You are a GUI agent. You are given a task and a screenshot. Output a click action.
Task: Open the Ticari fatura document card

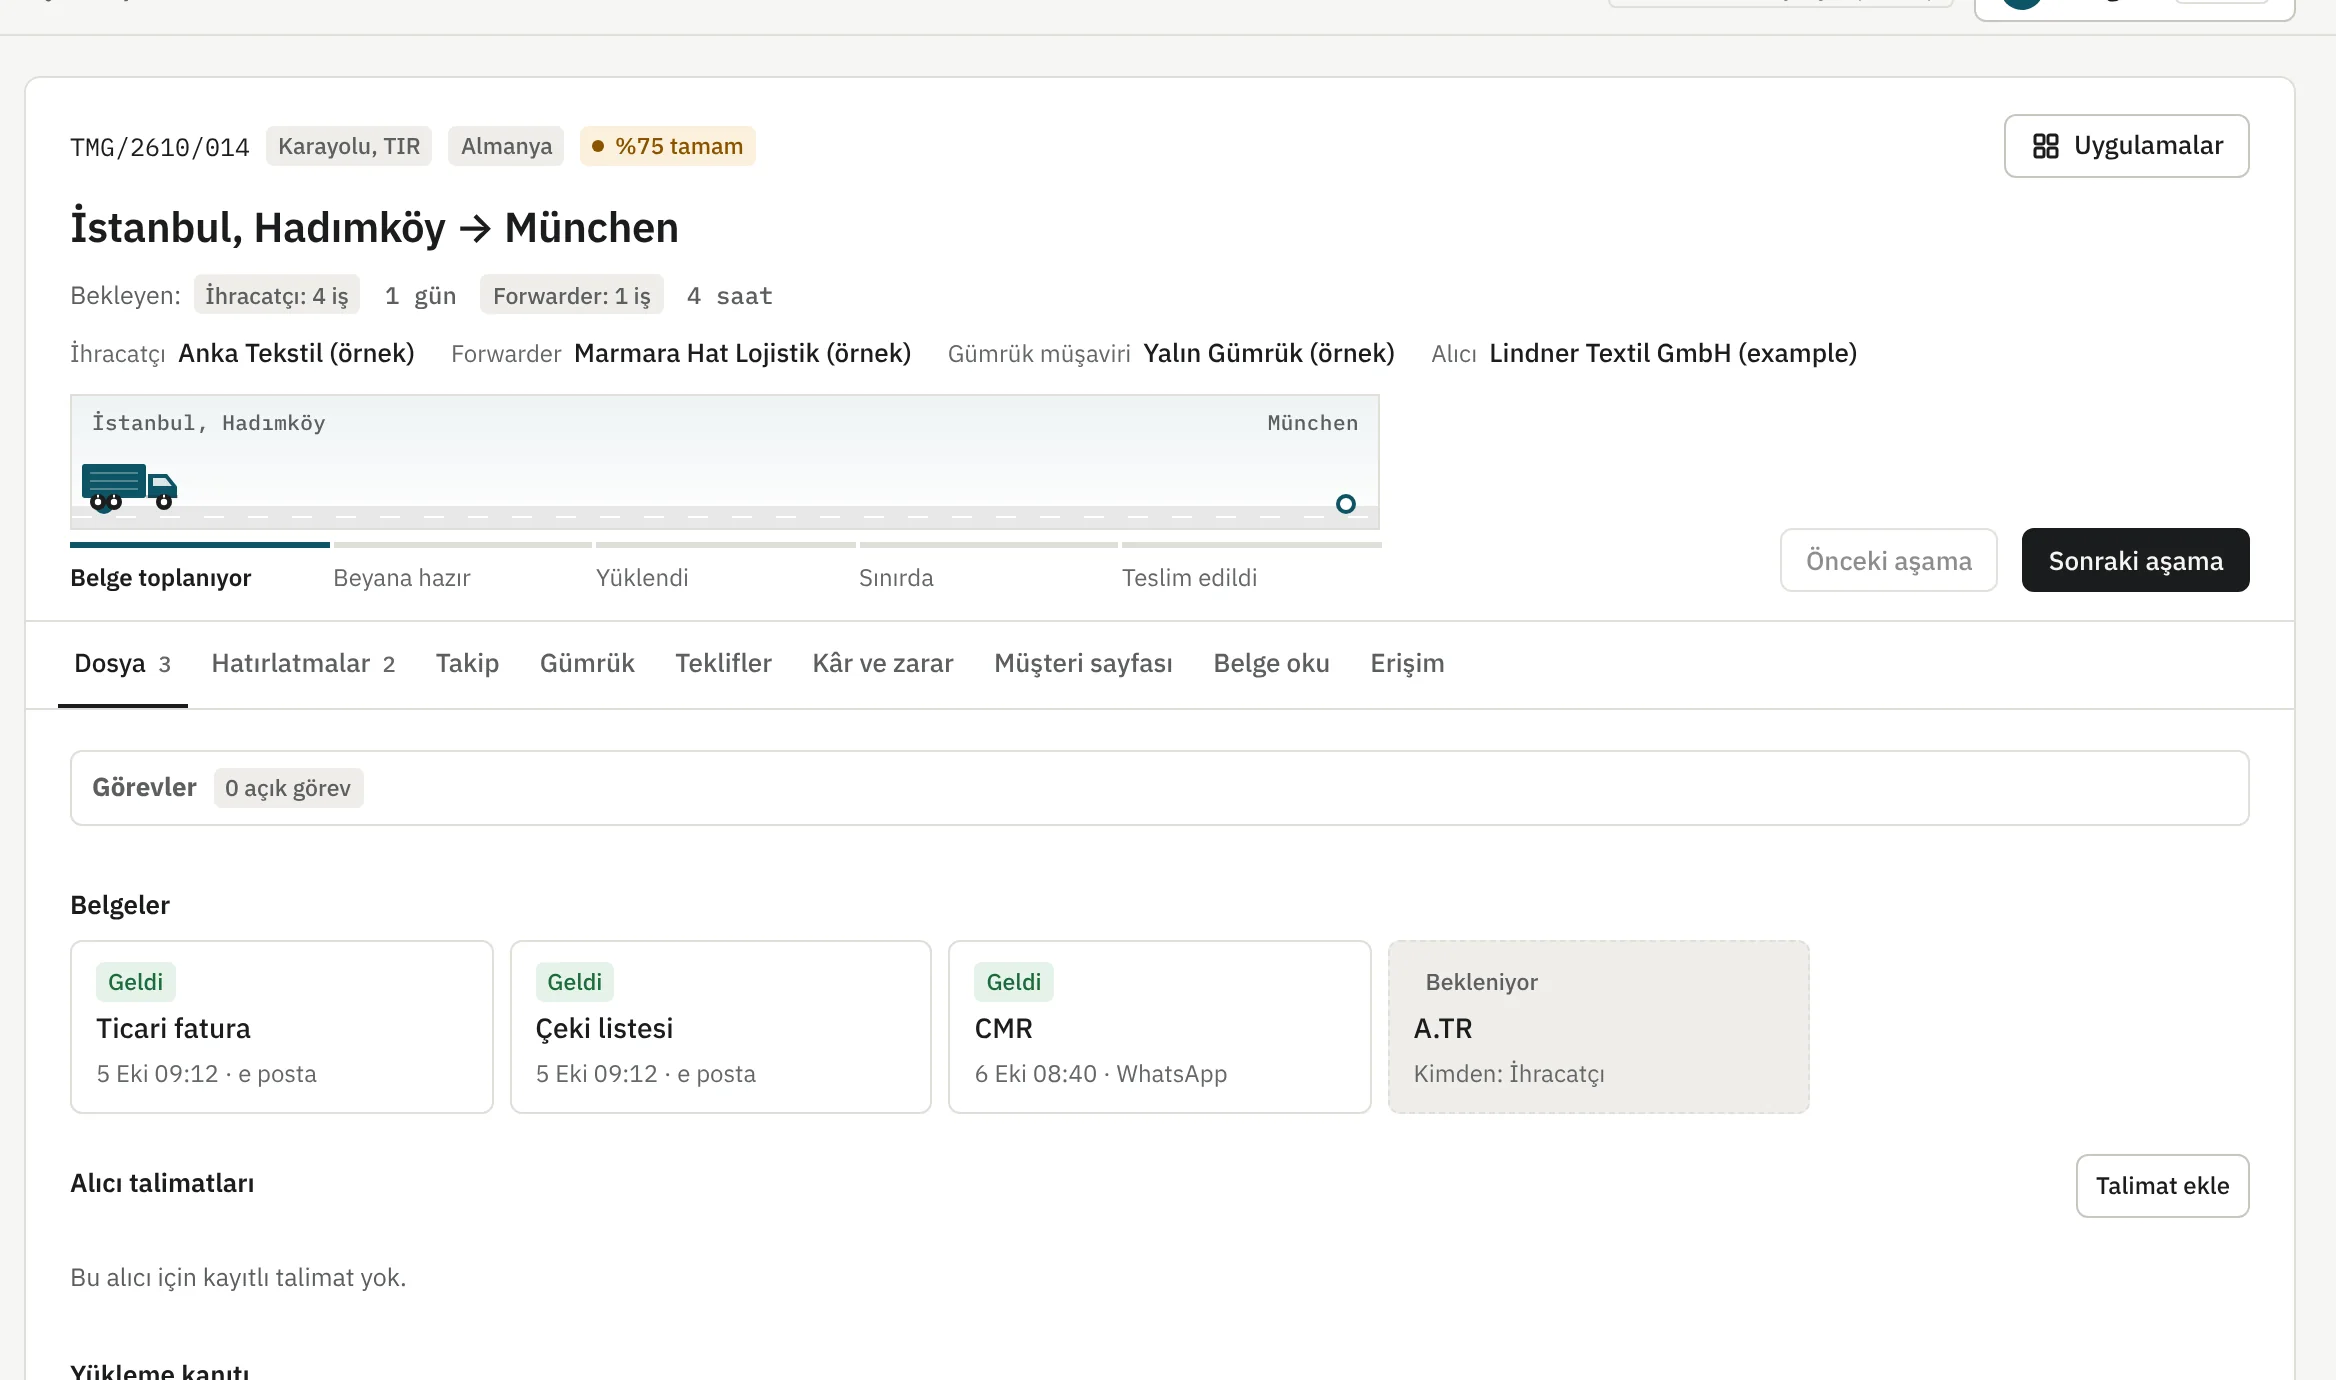[x=282, y=1027]
